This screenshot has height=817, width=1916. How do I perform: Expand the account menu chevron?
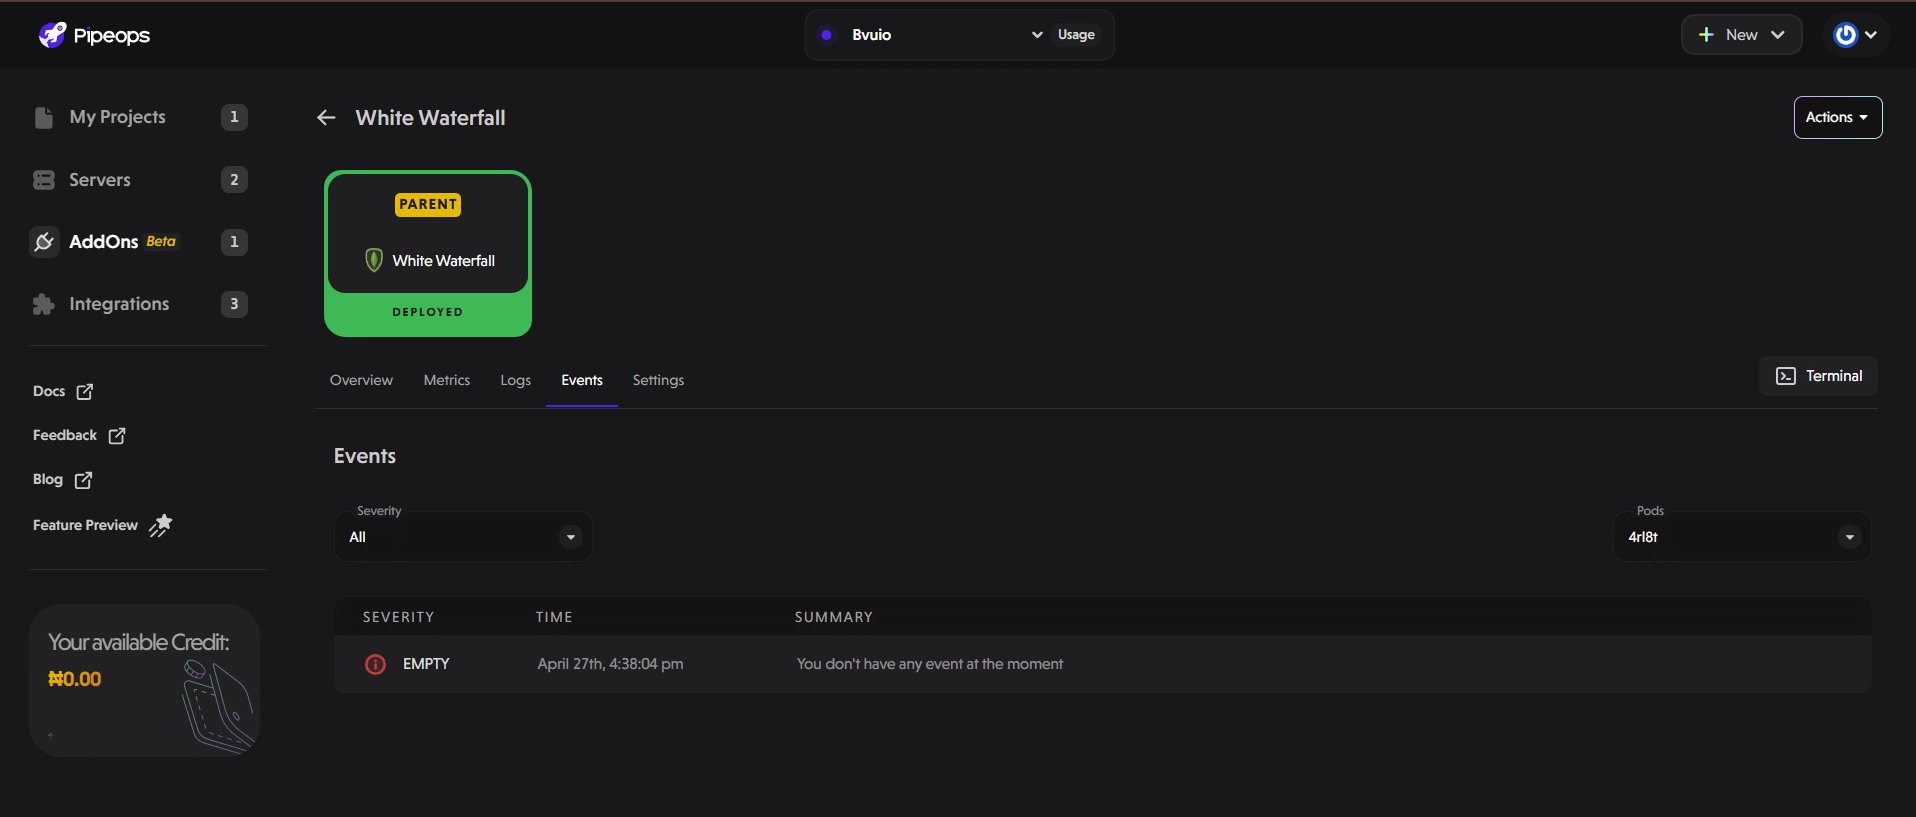click(x=1871, y=35)
